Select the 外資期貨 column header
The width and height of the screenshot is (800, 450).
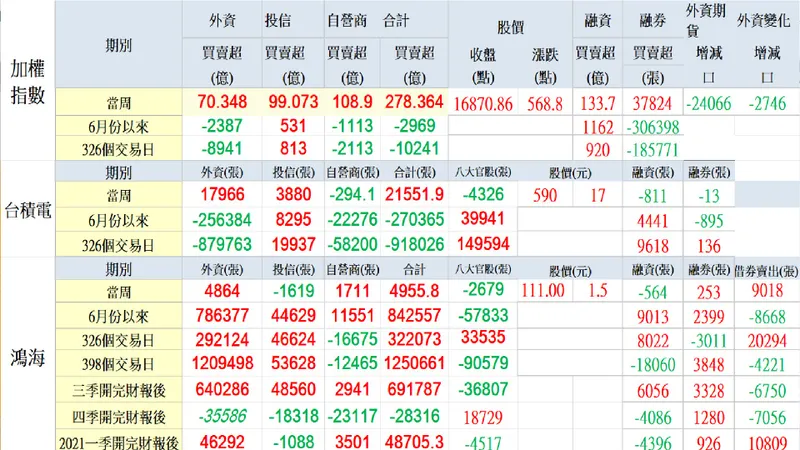pyautogui.click(x=706, y=20)
